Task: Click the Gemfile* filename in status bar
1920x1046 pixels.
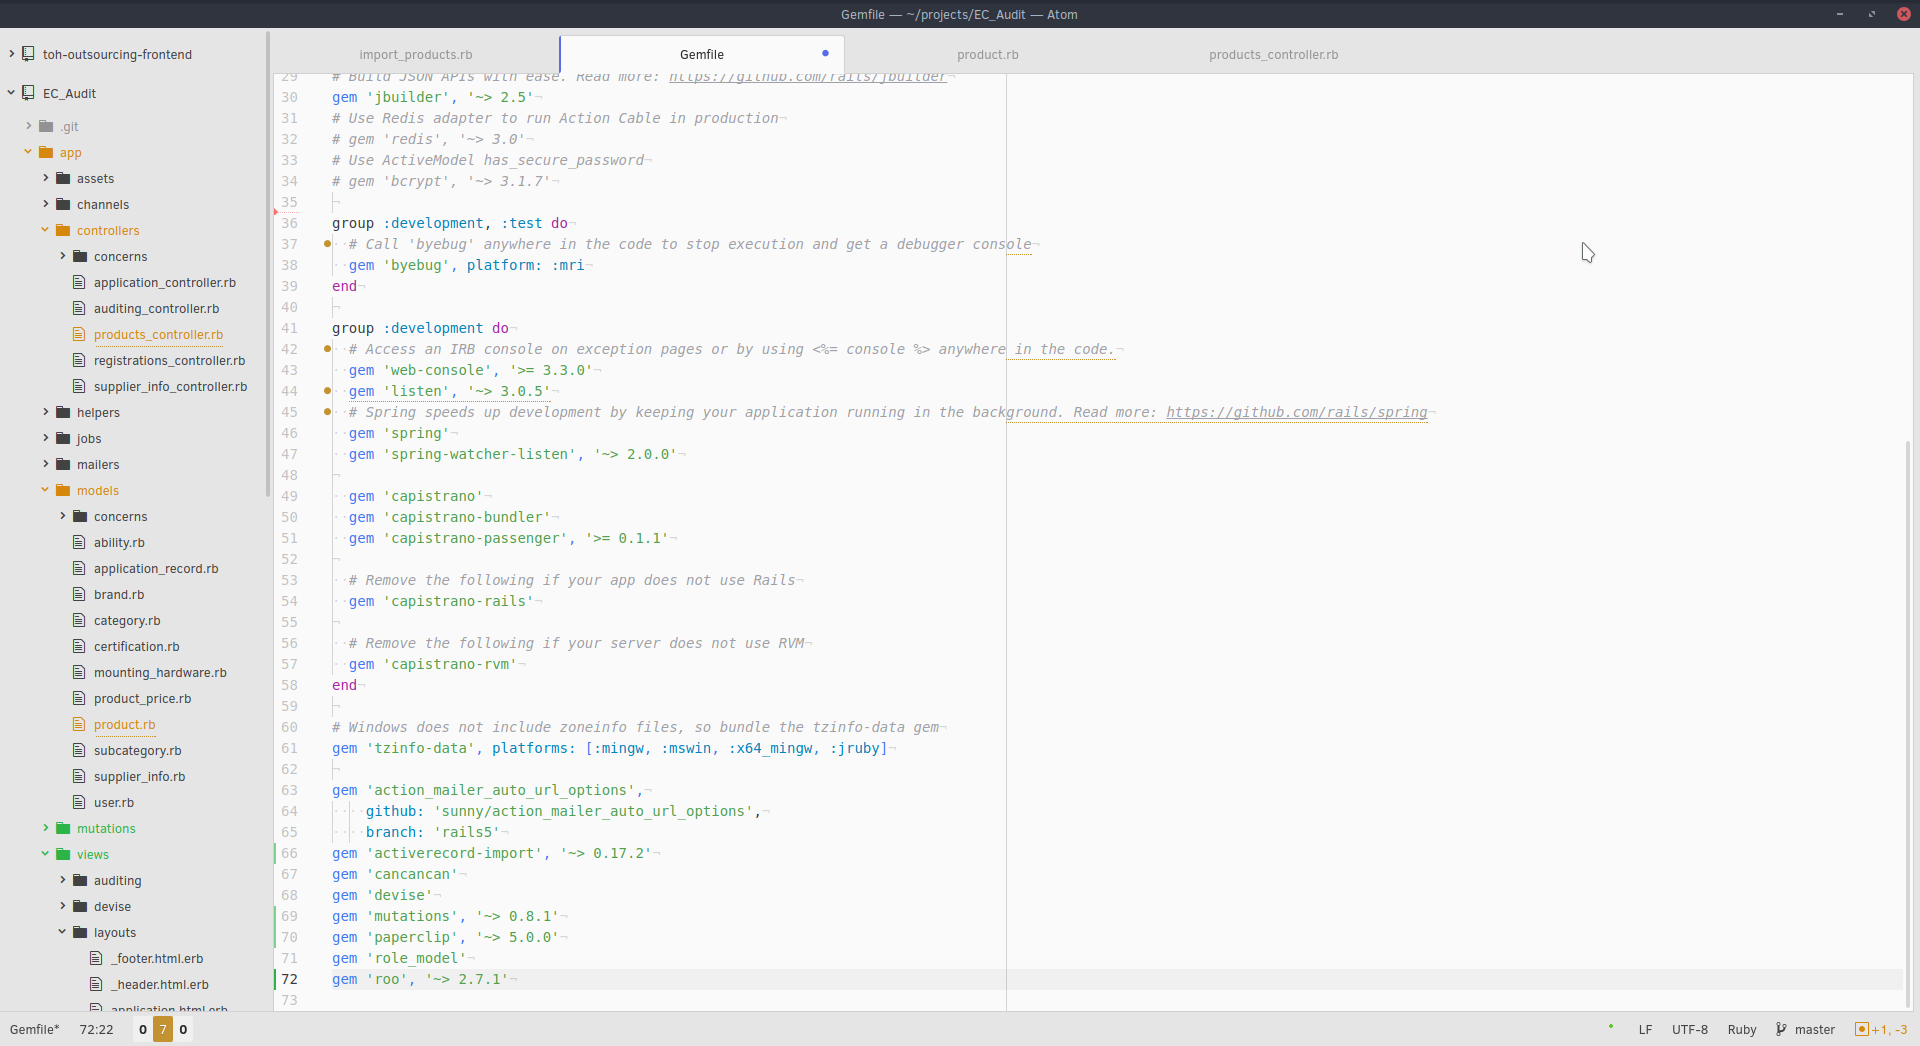Action: tap(34, 1029)
